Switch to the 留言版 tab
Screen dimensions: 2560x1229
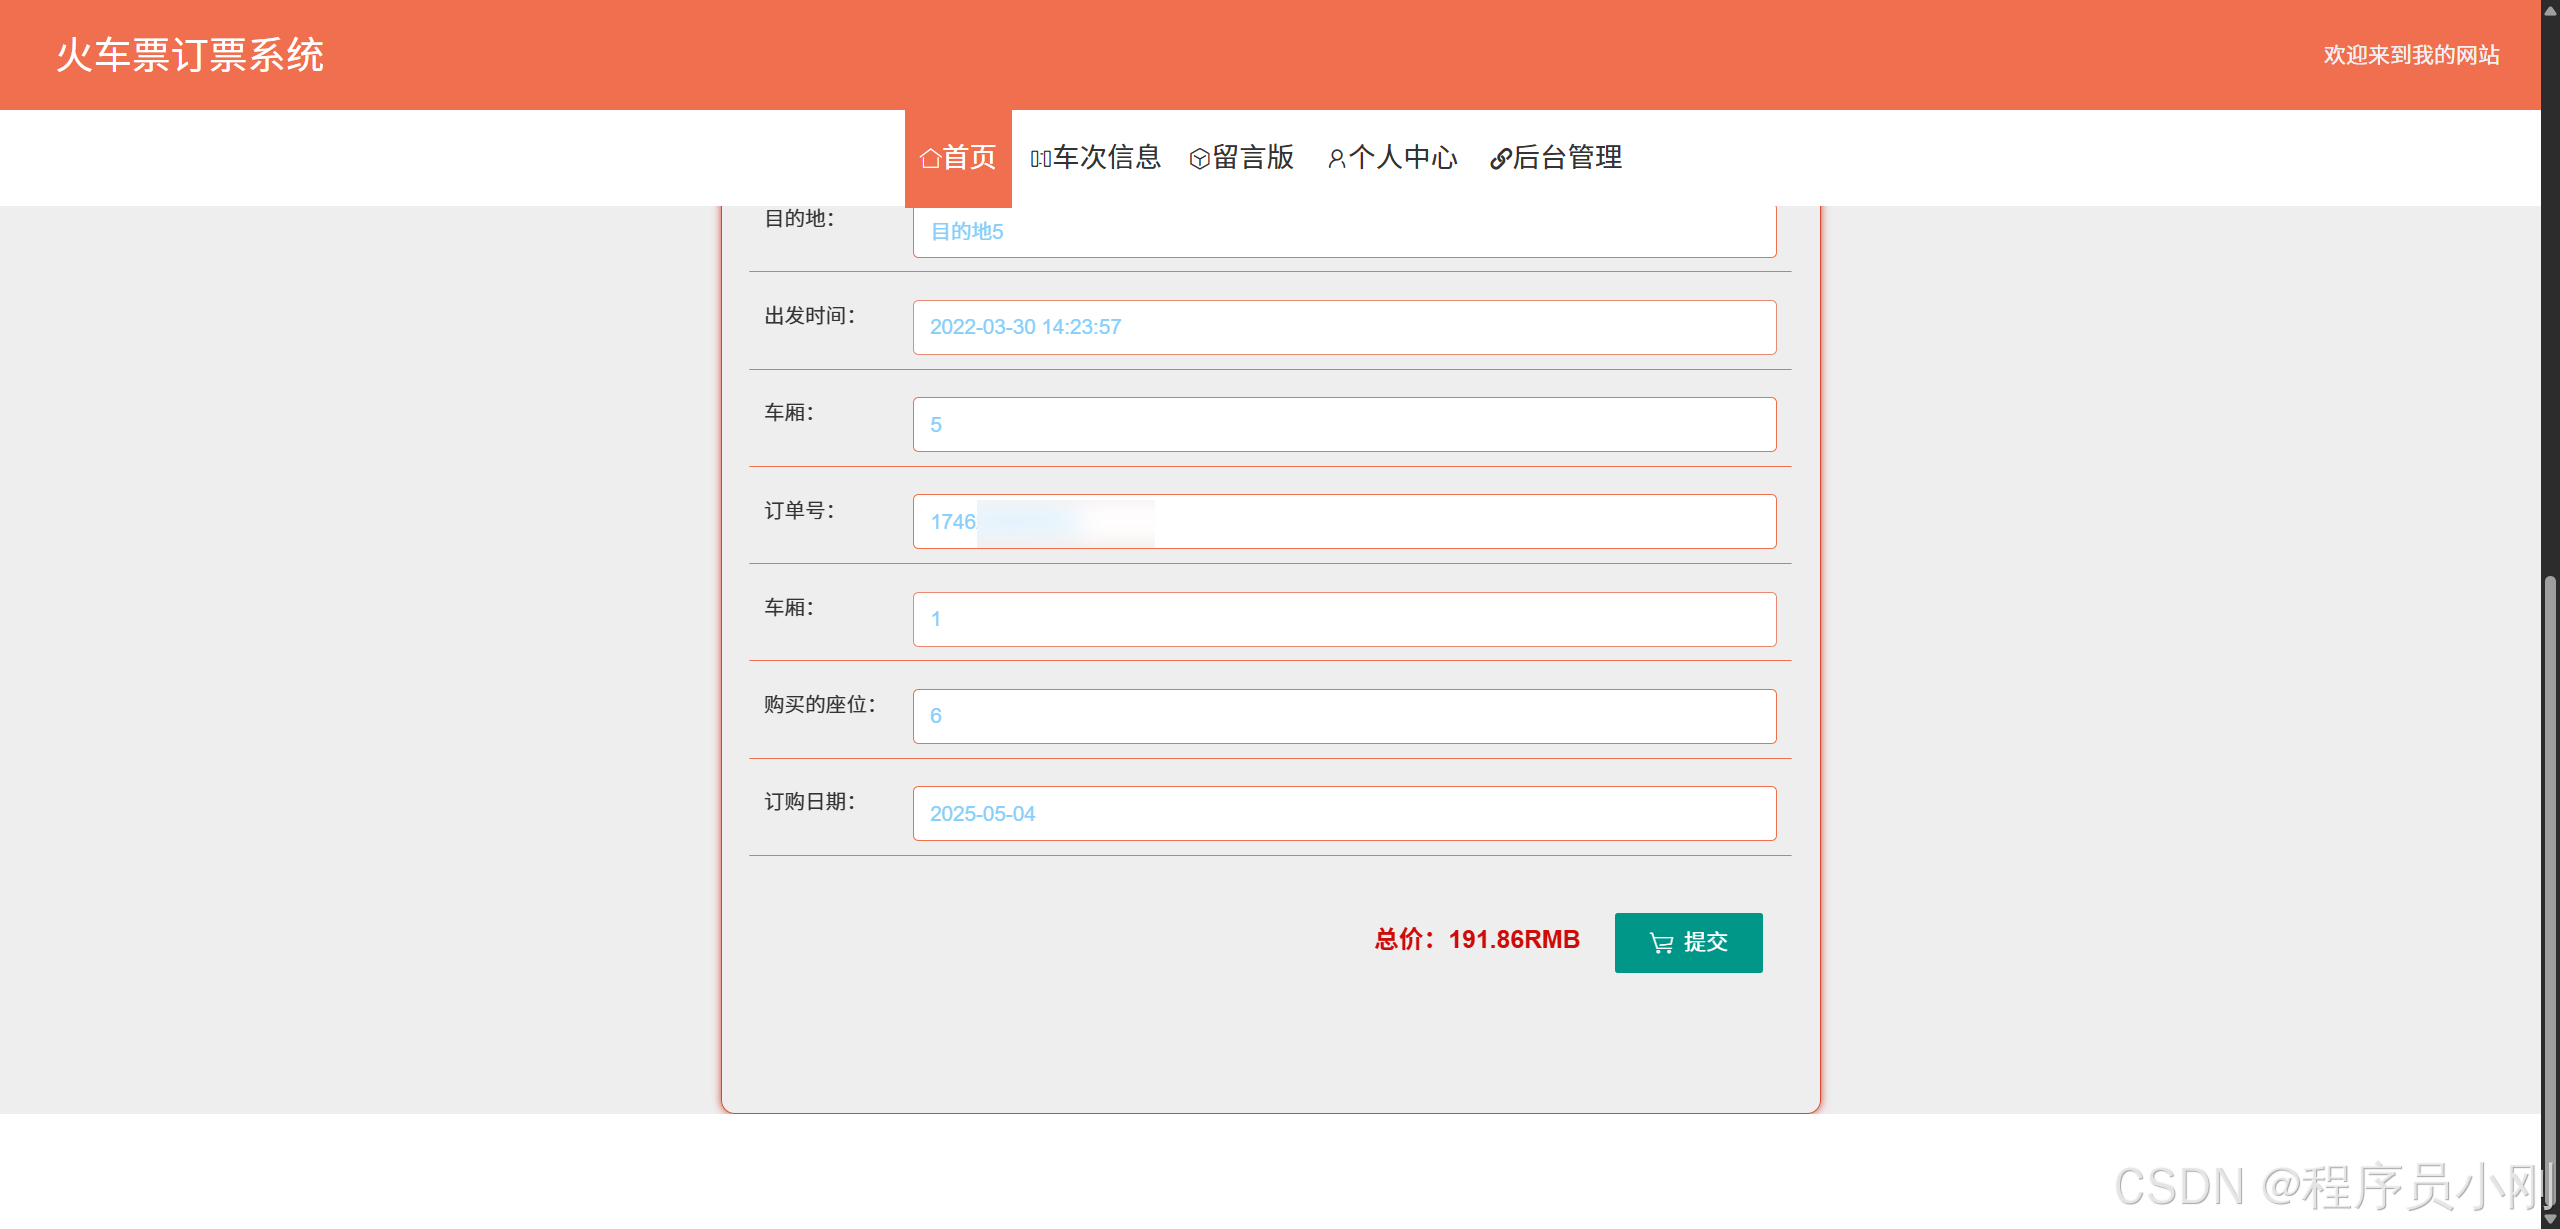pyautogui.click(x=1253, y=158)
